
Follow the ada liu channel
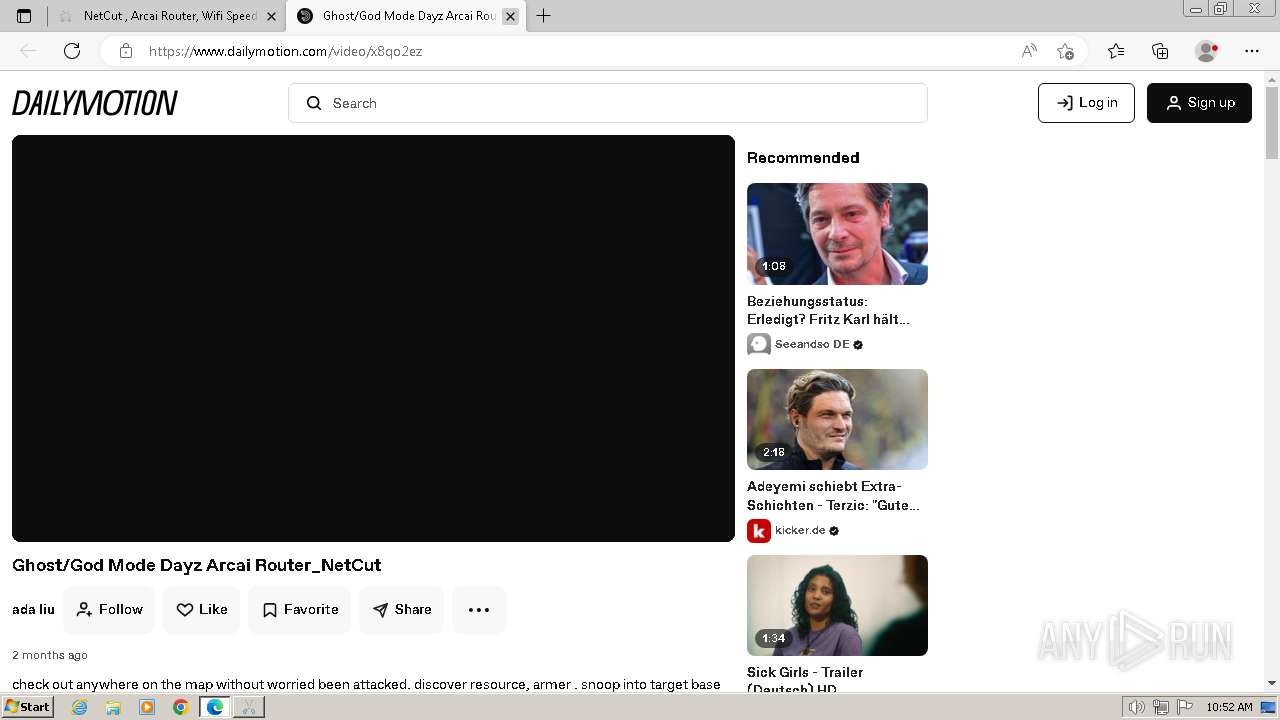click(x=109, y=609)
